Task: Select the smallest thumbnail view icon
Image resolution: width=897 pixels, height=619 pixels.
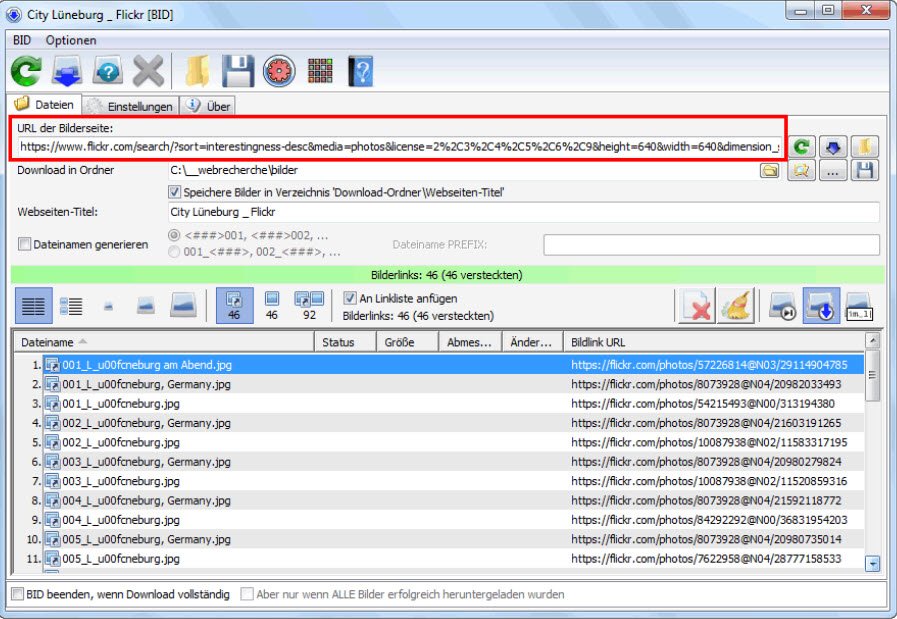Action: 108,307
